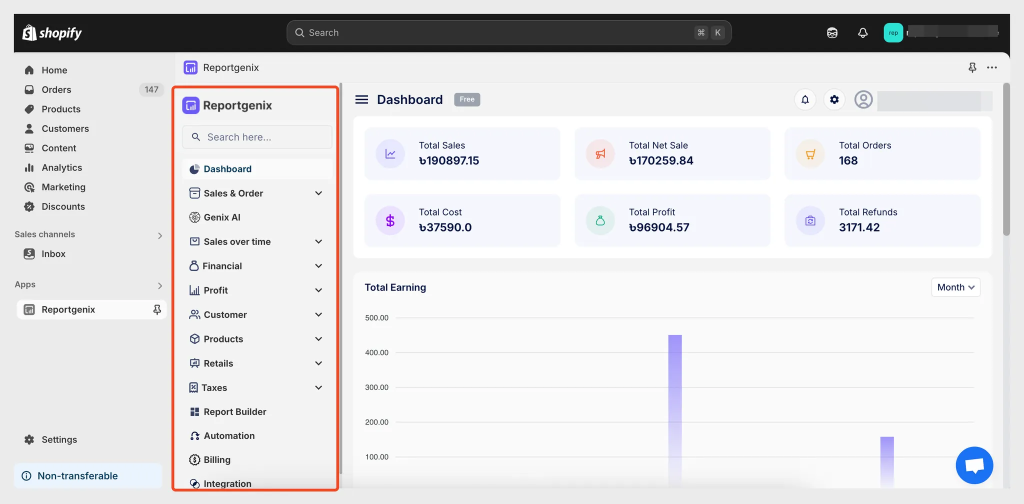Click the Genix AI sidebar icon
Screen dimensions: 1024x504
coord(194,217)
